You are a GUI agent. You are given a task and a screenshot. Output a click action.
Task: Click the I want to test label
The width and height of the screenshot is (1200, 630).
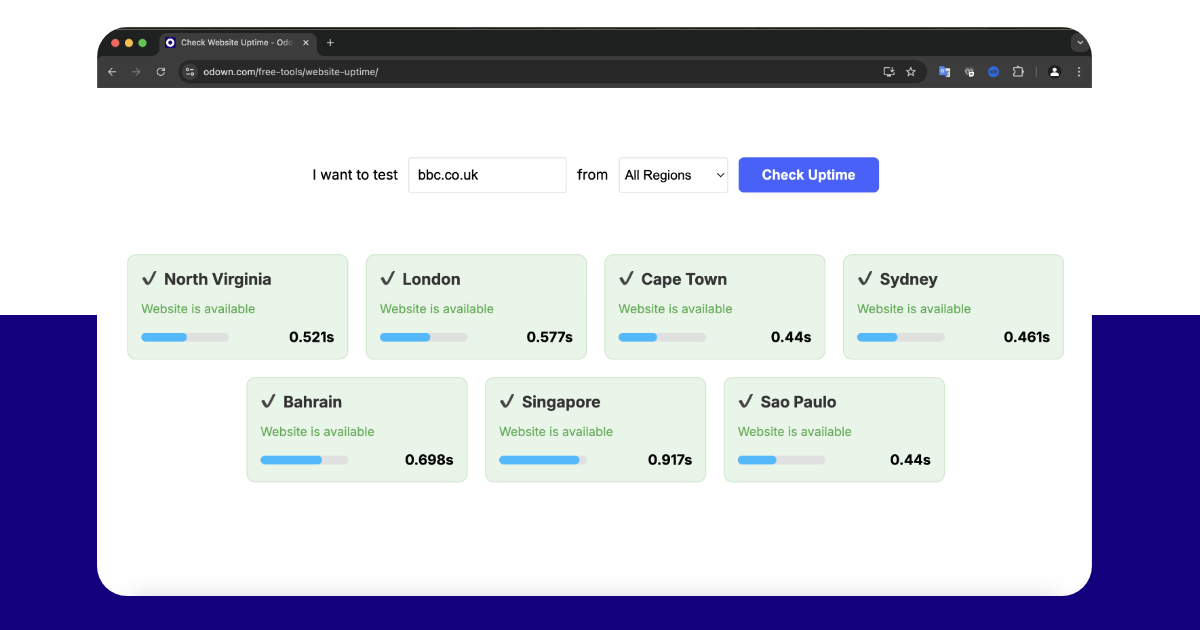click(355, 175)
